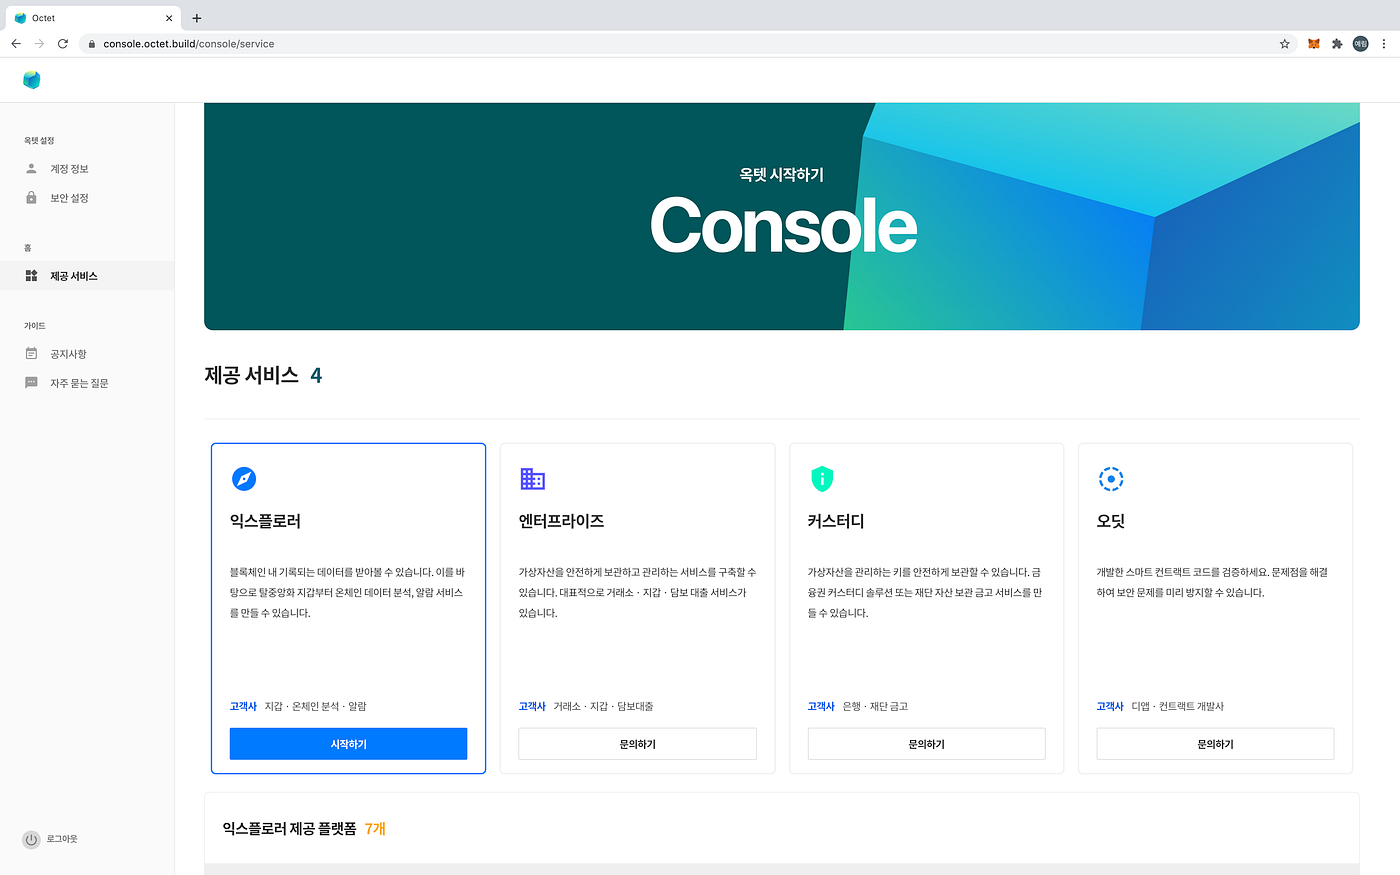Click the 커스터디 card title
Viewport: 1400px width, 875px height.
(x=836, y=521)
